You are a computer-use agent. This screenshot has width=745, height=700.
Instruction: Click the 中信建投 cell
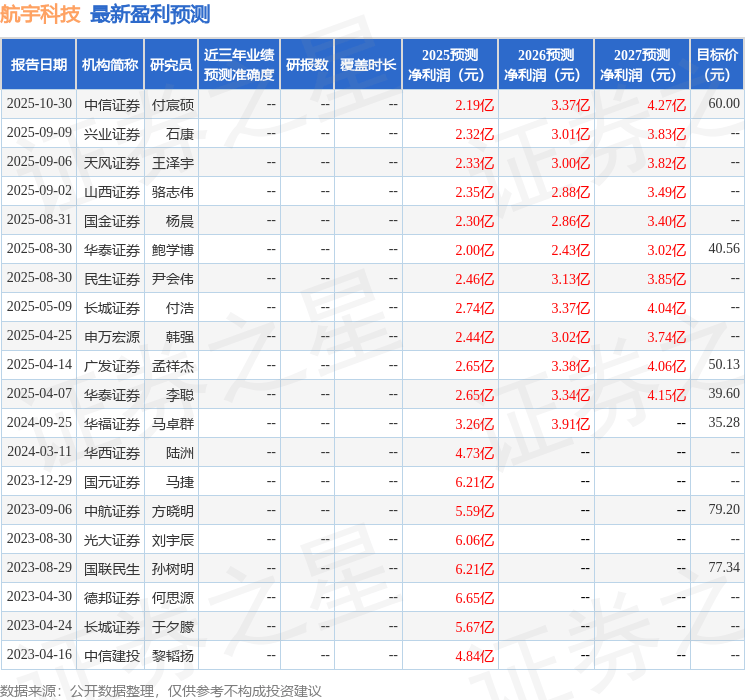(112, 656)
